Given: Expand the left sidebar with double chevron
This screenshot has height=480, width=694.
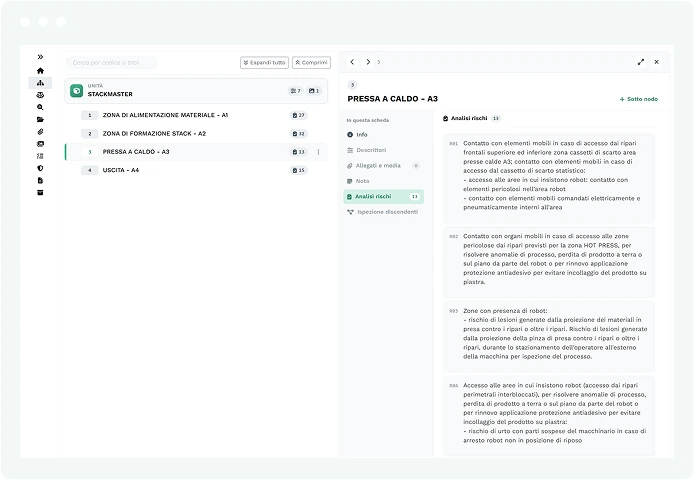Looking at the screenshot, I should (40, 57).
